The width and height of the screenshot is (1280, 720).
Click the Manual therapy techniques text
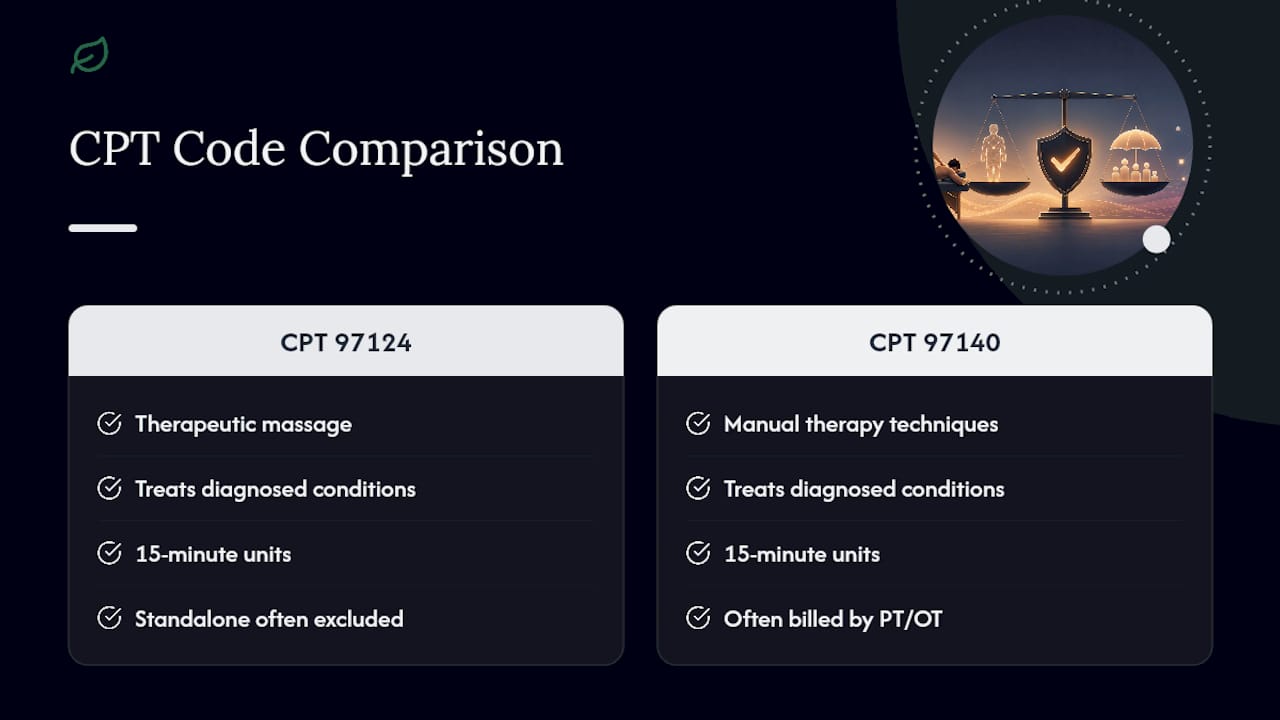861,424
